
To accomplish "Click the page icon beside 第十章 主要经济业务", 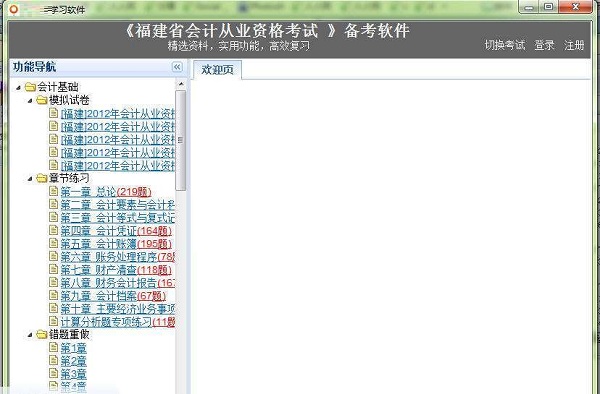I will click(54, 308).
